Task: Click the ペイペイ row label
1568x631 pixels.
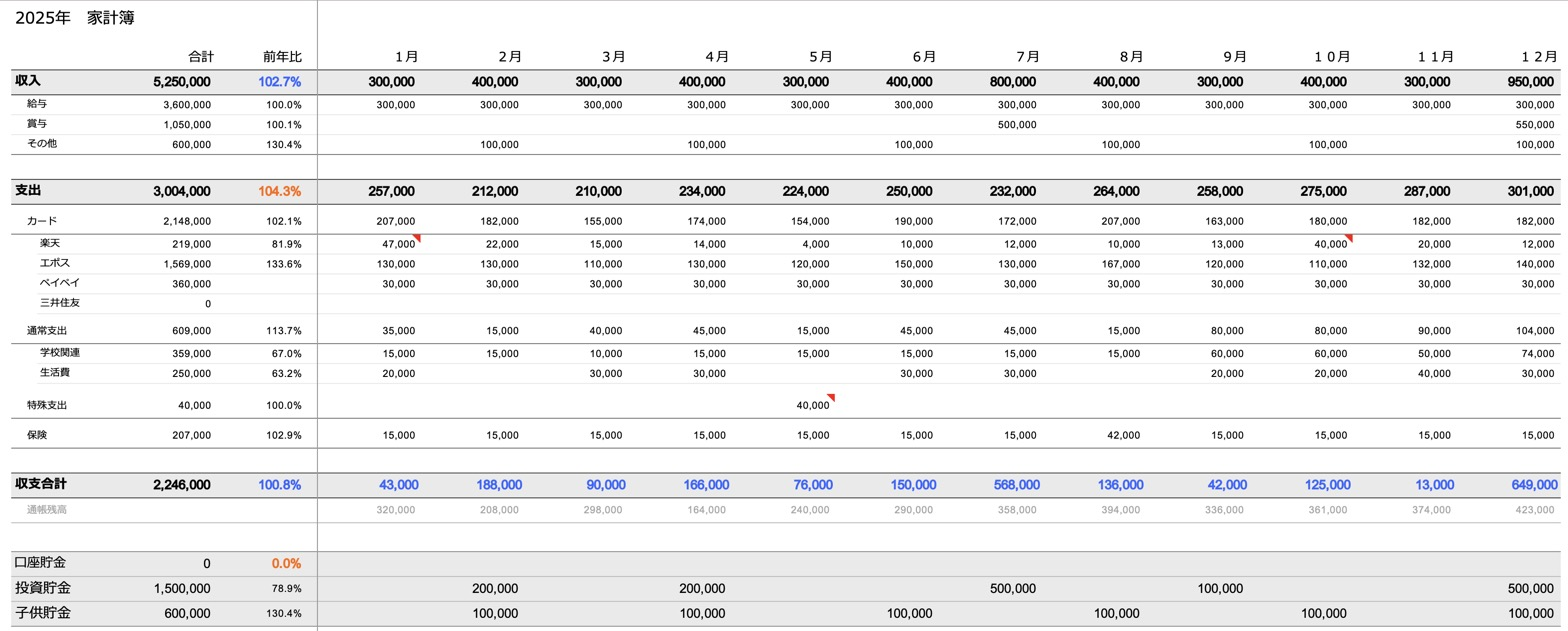Action: pos(60,283)
